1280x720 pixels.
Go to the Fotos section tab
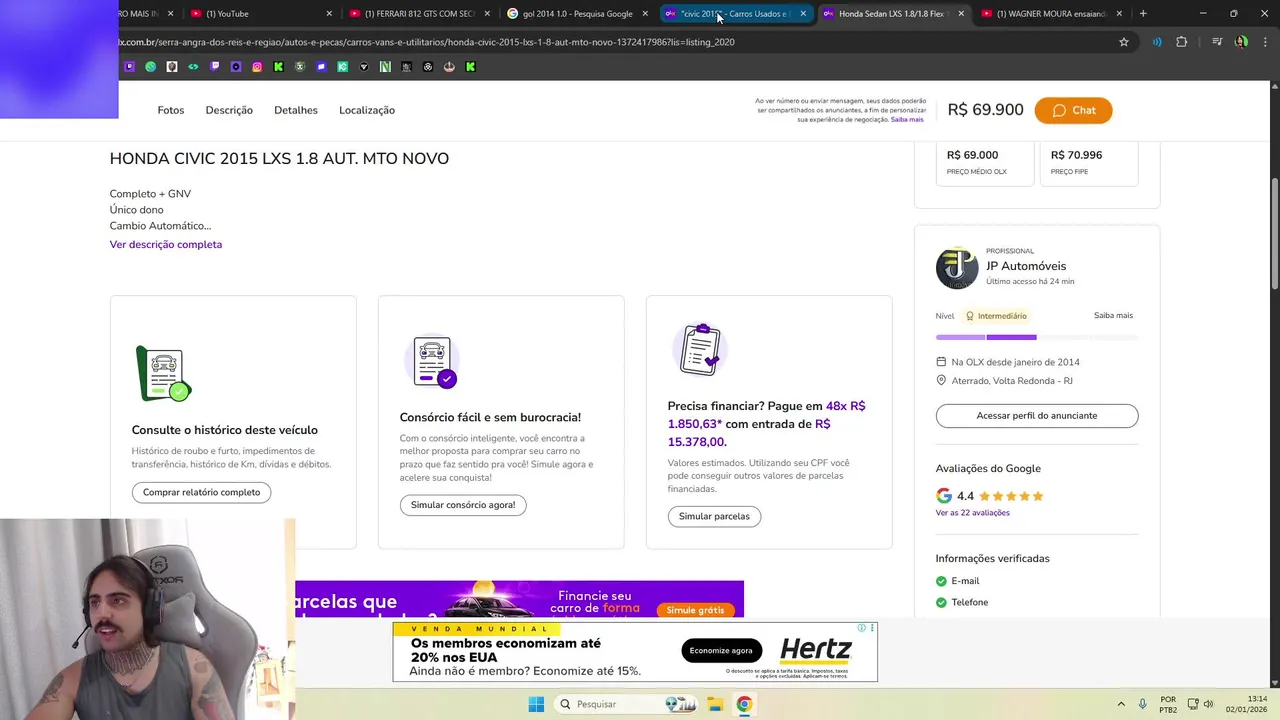click(171, 110)
